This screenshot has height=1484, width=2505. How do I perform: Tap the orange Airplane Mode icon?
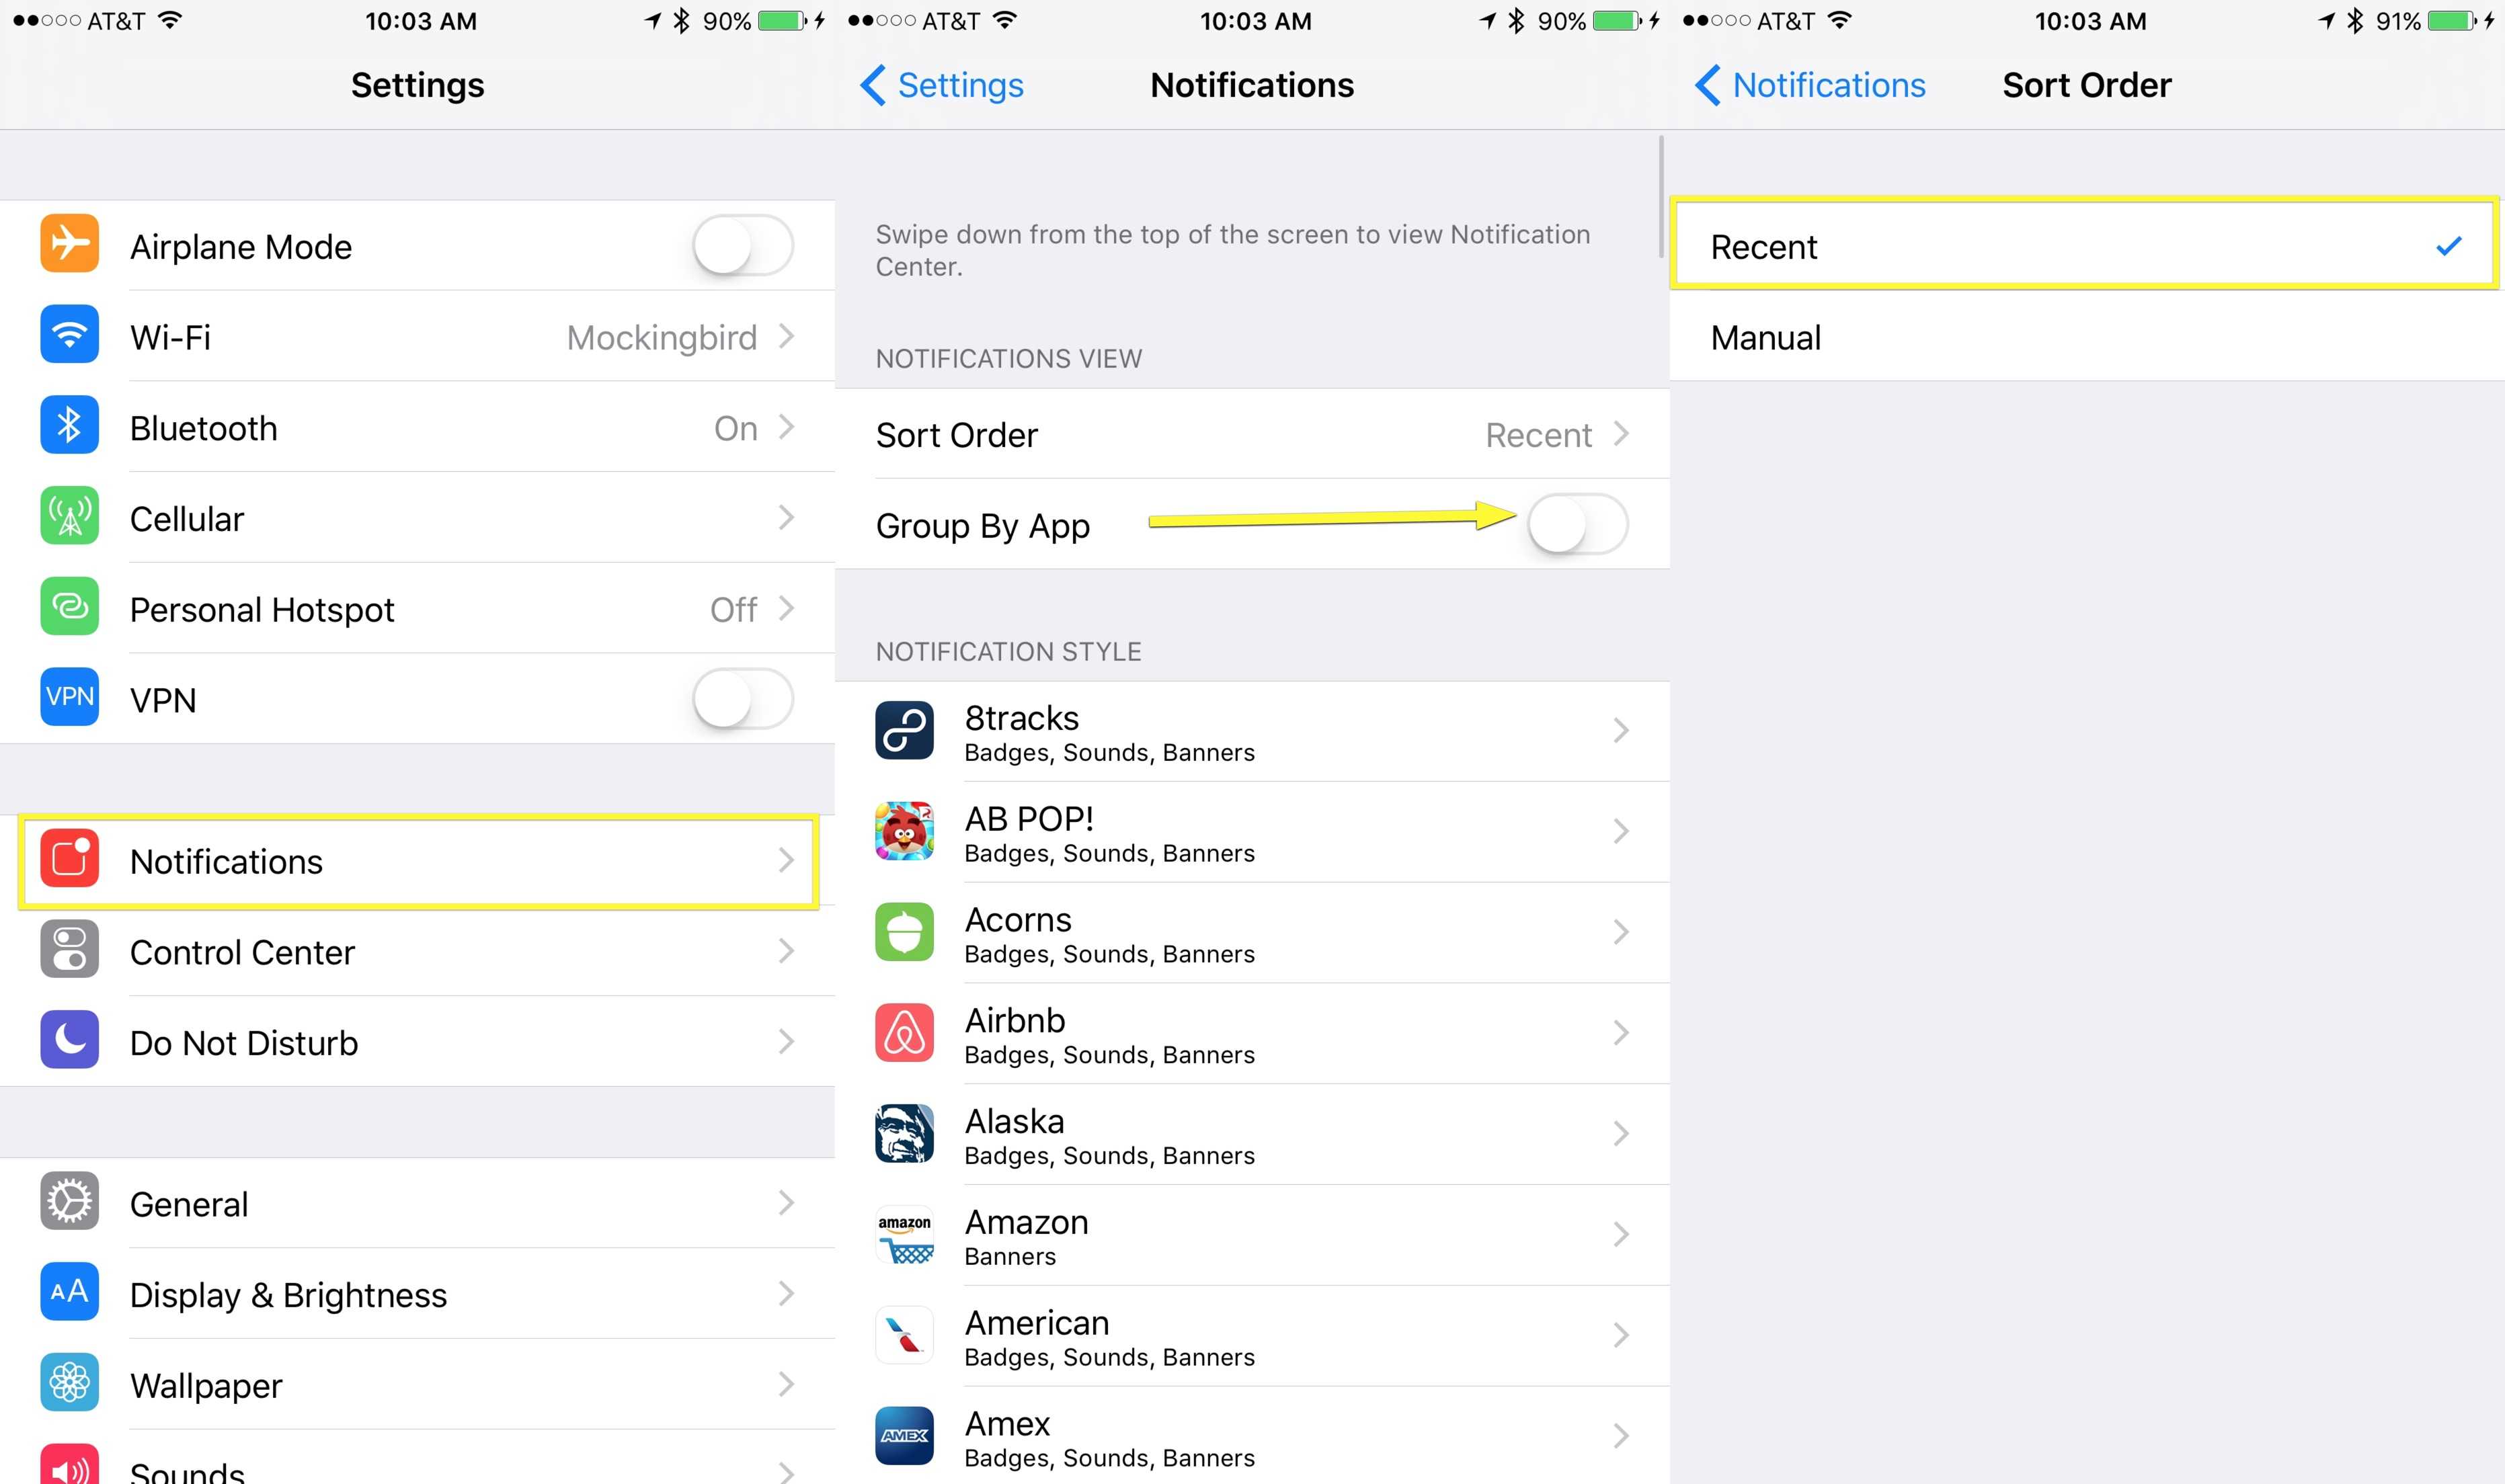pos(69,243)
